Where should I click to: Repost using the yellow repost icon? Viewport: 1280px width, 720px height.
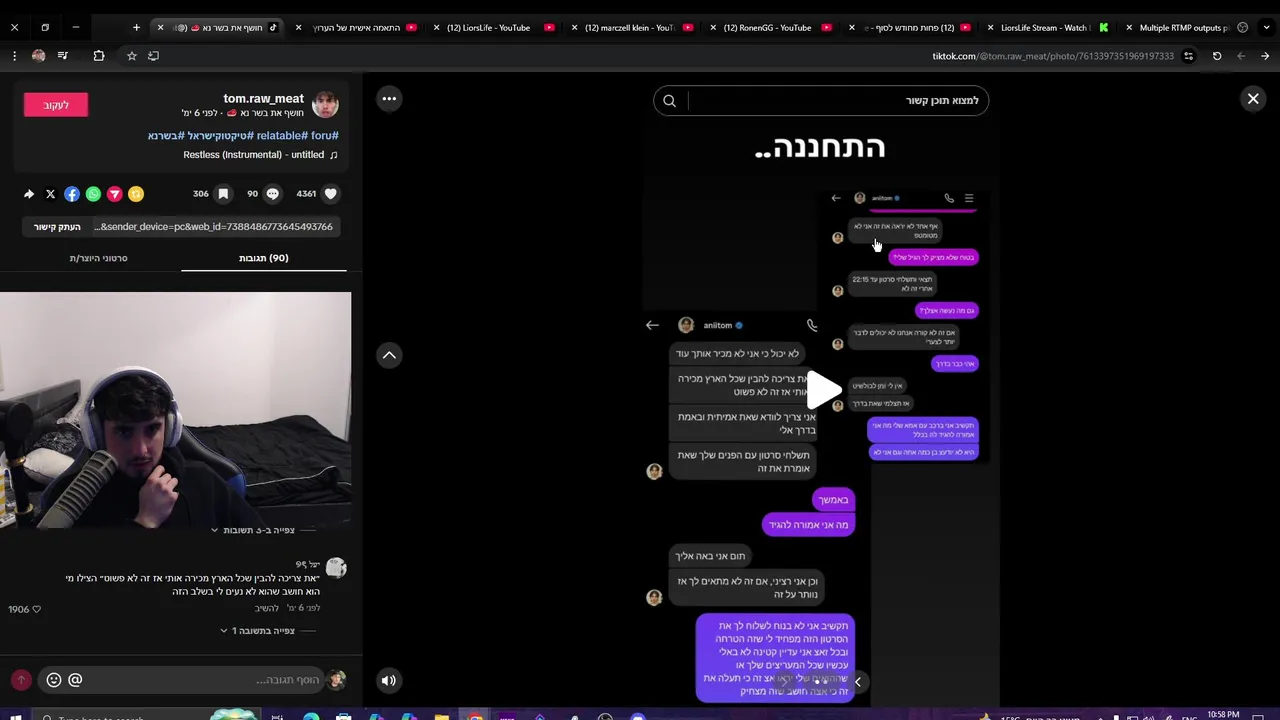click(x=136, y=194)
